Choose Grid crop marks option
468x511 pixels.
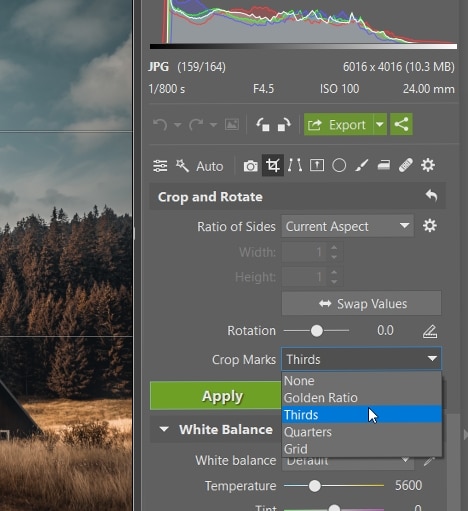click(362, 449)
